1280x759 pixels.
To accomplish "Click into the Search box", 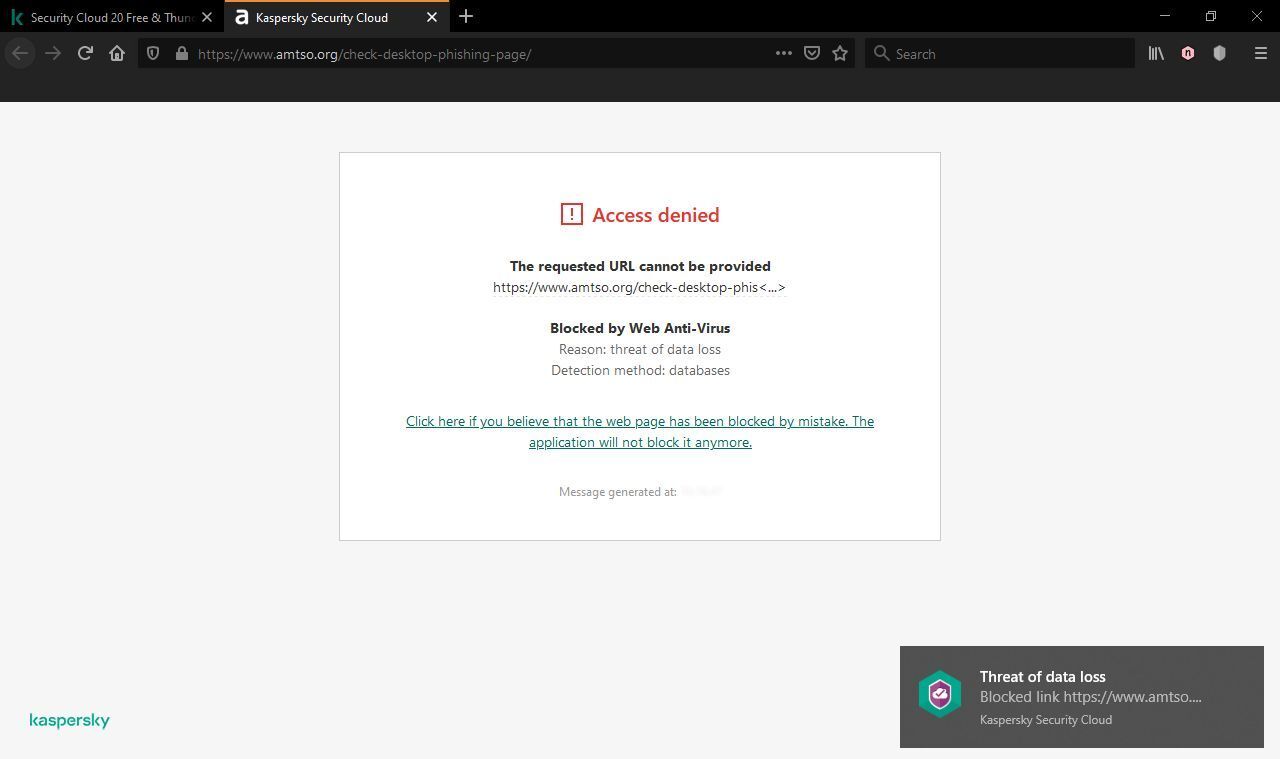I will (1000, 54).
